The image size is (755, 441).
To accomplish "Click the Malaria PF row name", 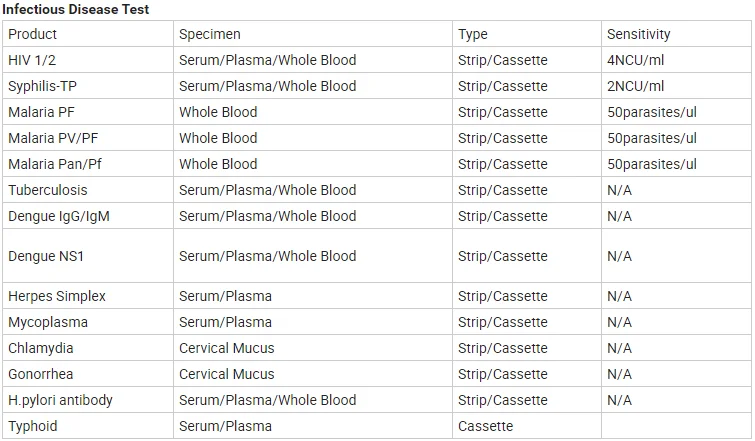I will coord(41,112).
